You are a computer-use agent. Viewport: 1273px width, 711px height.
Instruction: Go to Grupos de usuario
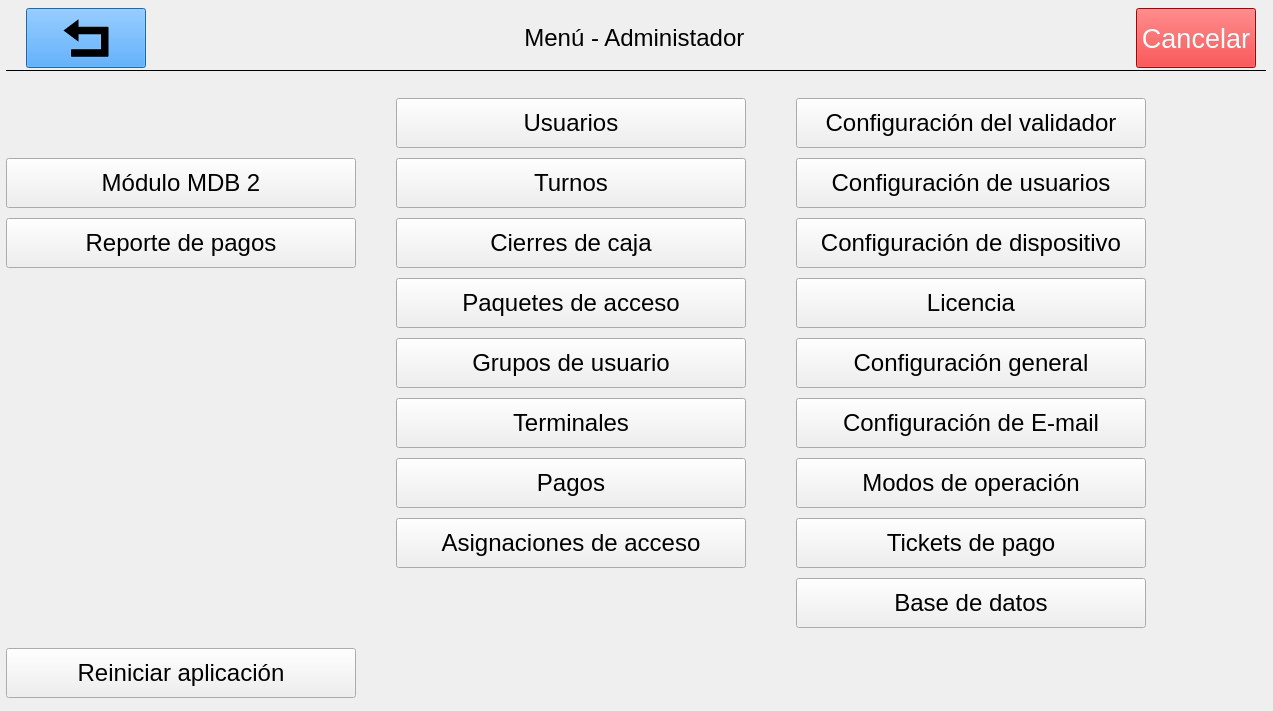(570, 363)
